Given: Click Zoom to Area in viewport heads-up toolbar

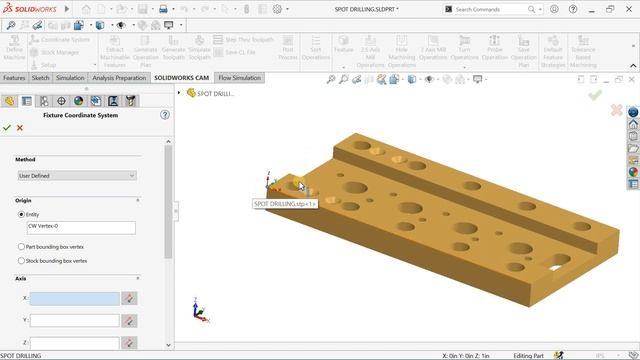Looking at the screenshot, I should click(x=344, y=79).
